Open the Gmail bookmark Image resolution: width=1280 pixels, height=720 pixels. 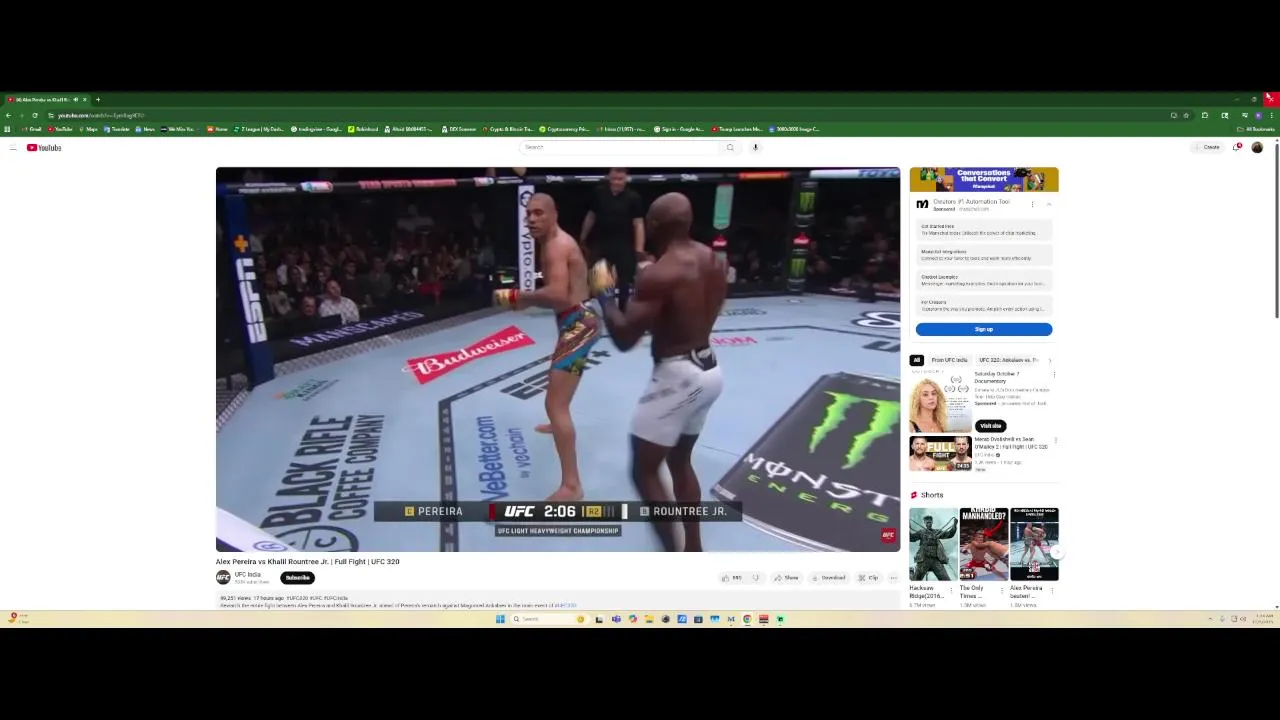point(31,129)
